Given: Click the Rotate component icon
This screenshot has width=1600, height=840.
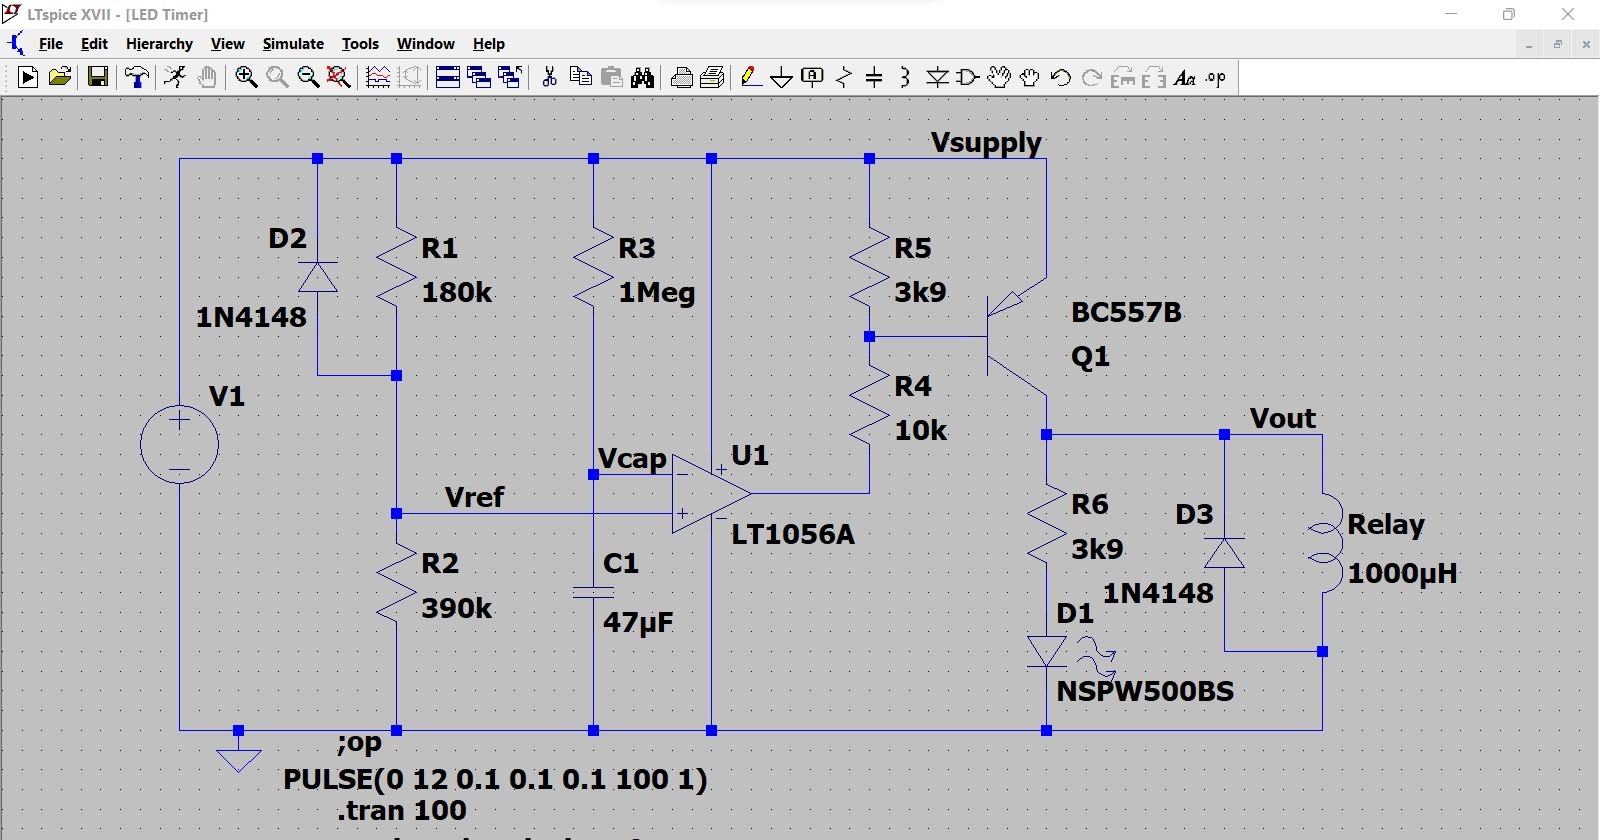Looking at the screenshot, I should click(1123, 77).
